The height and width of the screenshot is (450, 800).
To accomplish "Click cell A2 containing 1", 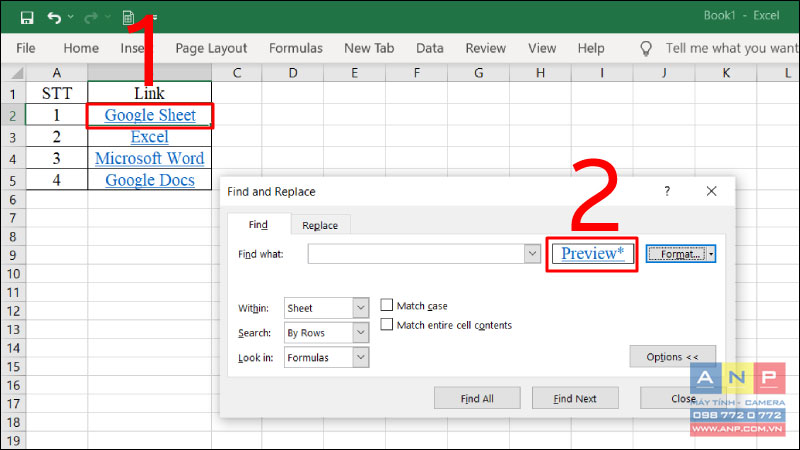I will pos(57,115).
